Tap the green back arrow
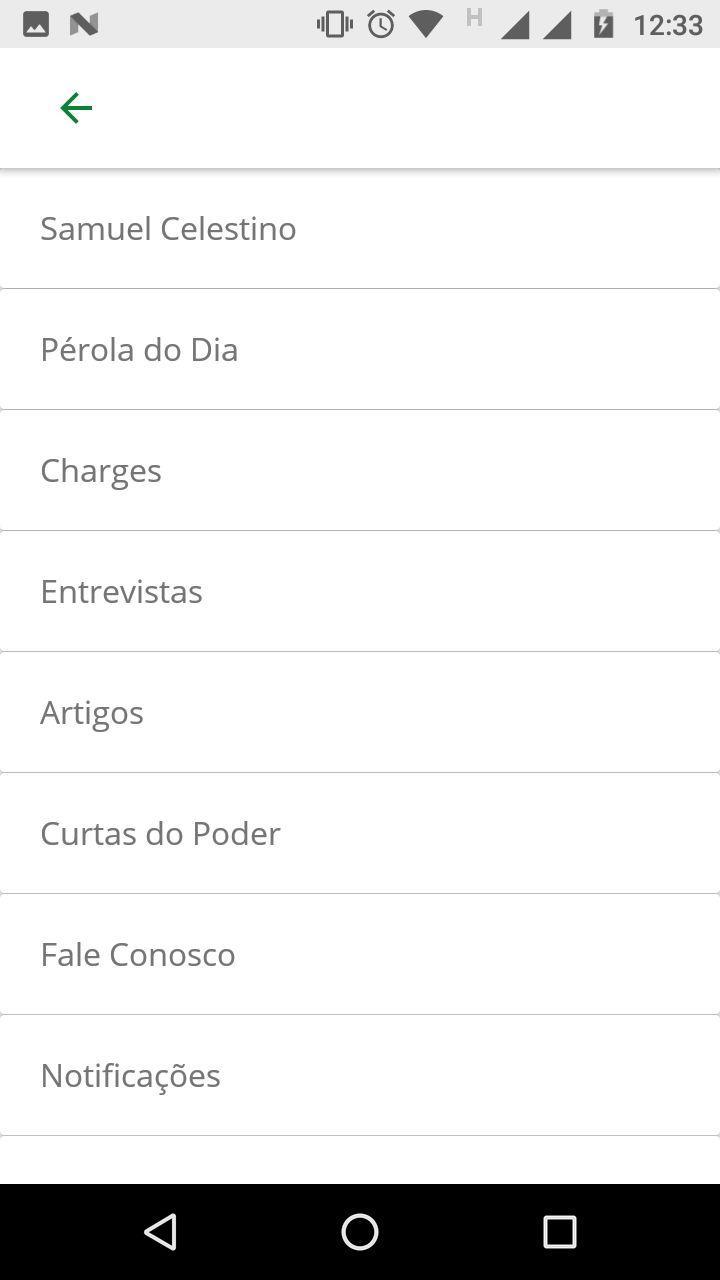This screenshot has height=1280, width=720. coord(76,108)
